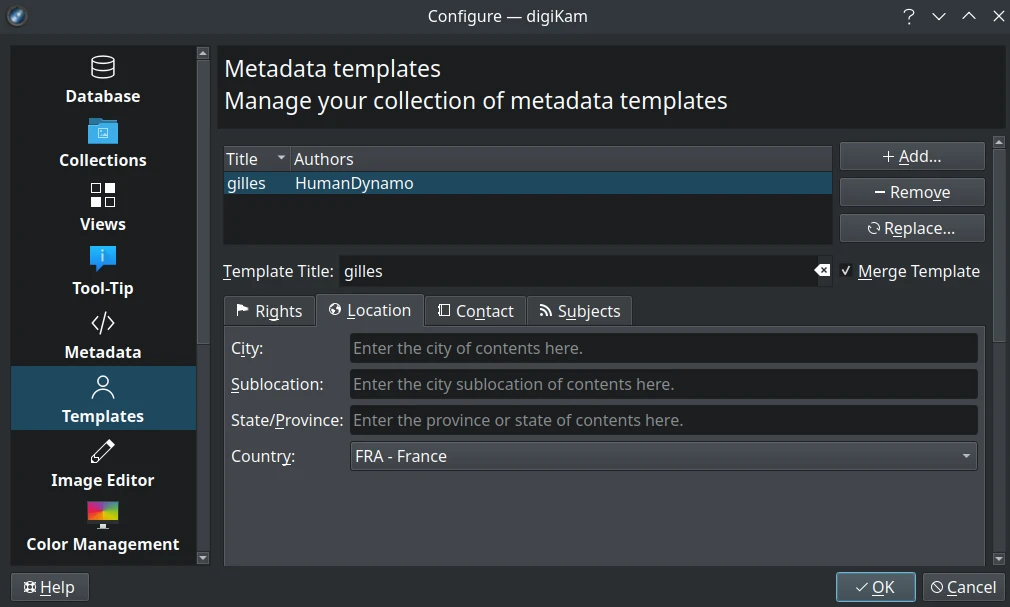Image resolution: width=1010 pixels, height=607 pixels.
Task: Open the Database settings section
Action: (x=102, y=78)
